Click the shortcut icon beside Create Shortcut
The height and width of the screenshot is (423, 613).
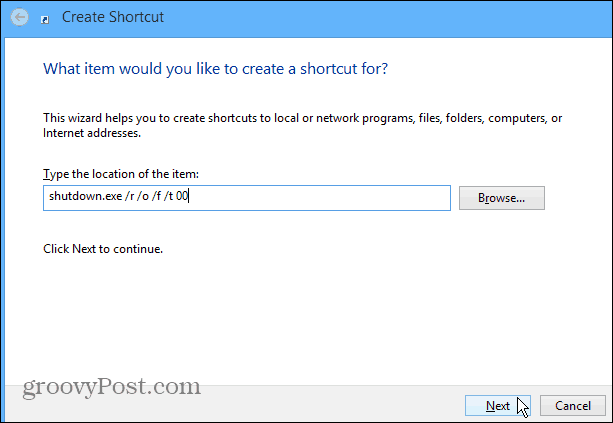(45, 20)
